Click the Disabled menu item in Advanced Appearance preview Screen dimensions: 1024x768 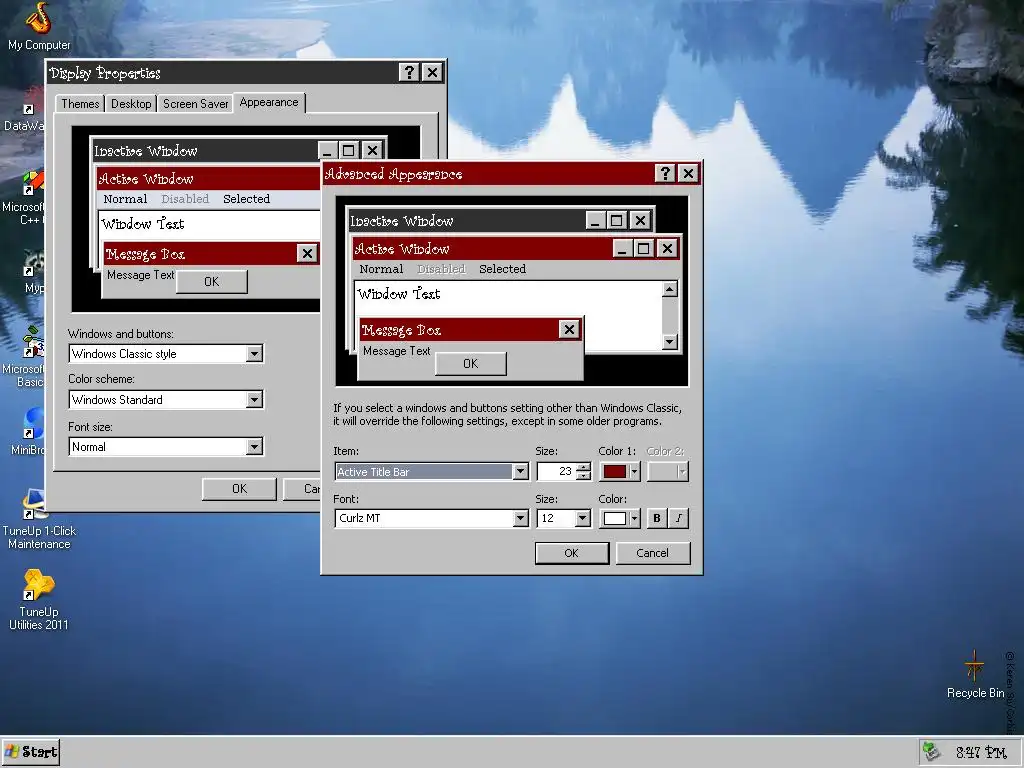coord(441,268)
